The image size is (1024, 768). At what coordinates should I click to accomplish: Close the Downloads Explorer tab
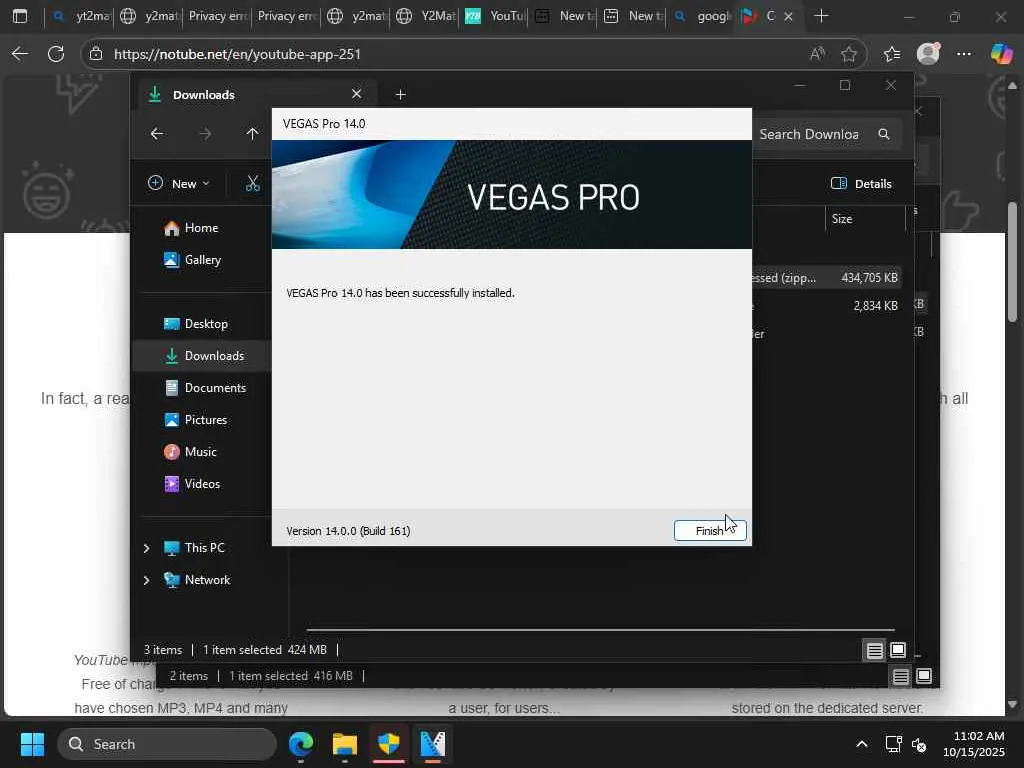(357, 94)
